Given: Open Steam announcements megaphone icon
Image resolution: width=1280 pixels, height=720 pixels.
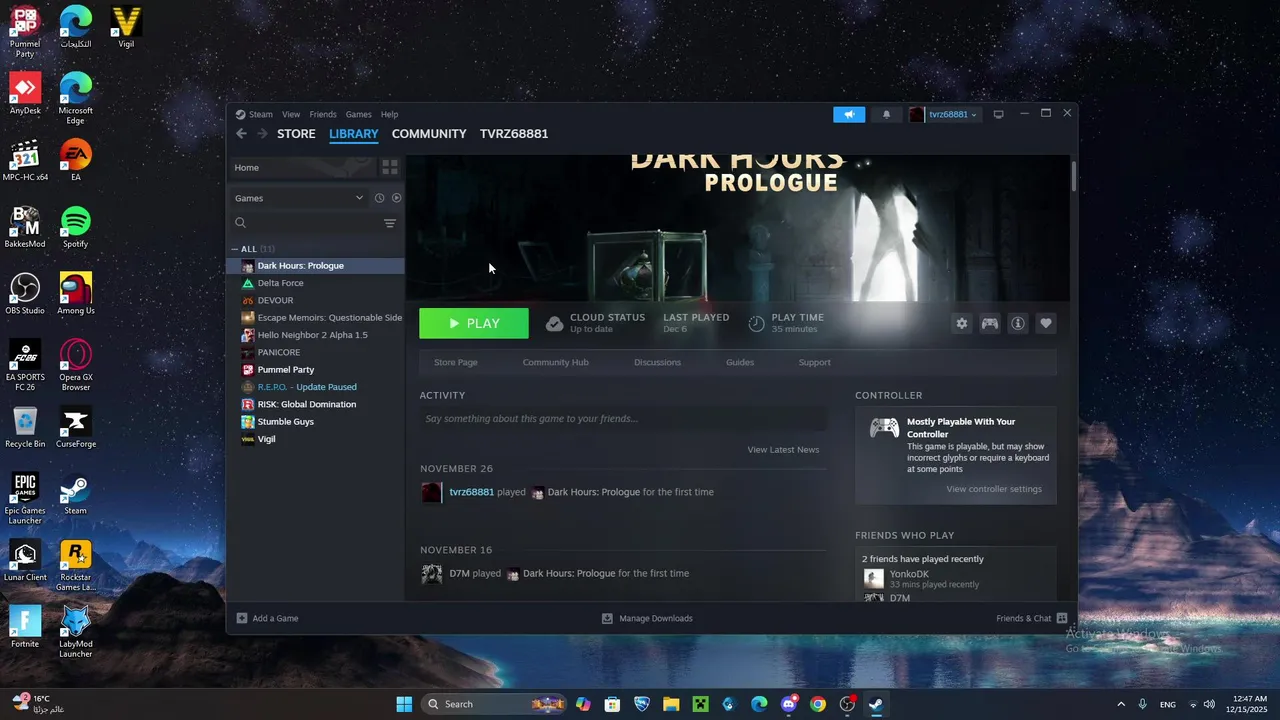Looking at the screenshot, I should 849,114.
